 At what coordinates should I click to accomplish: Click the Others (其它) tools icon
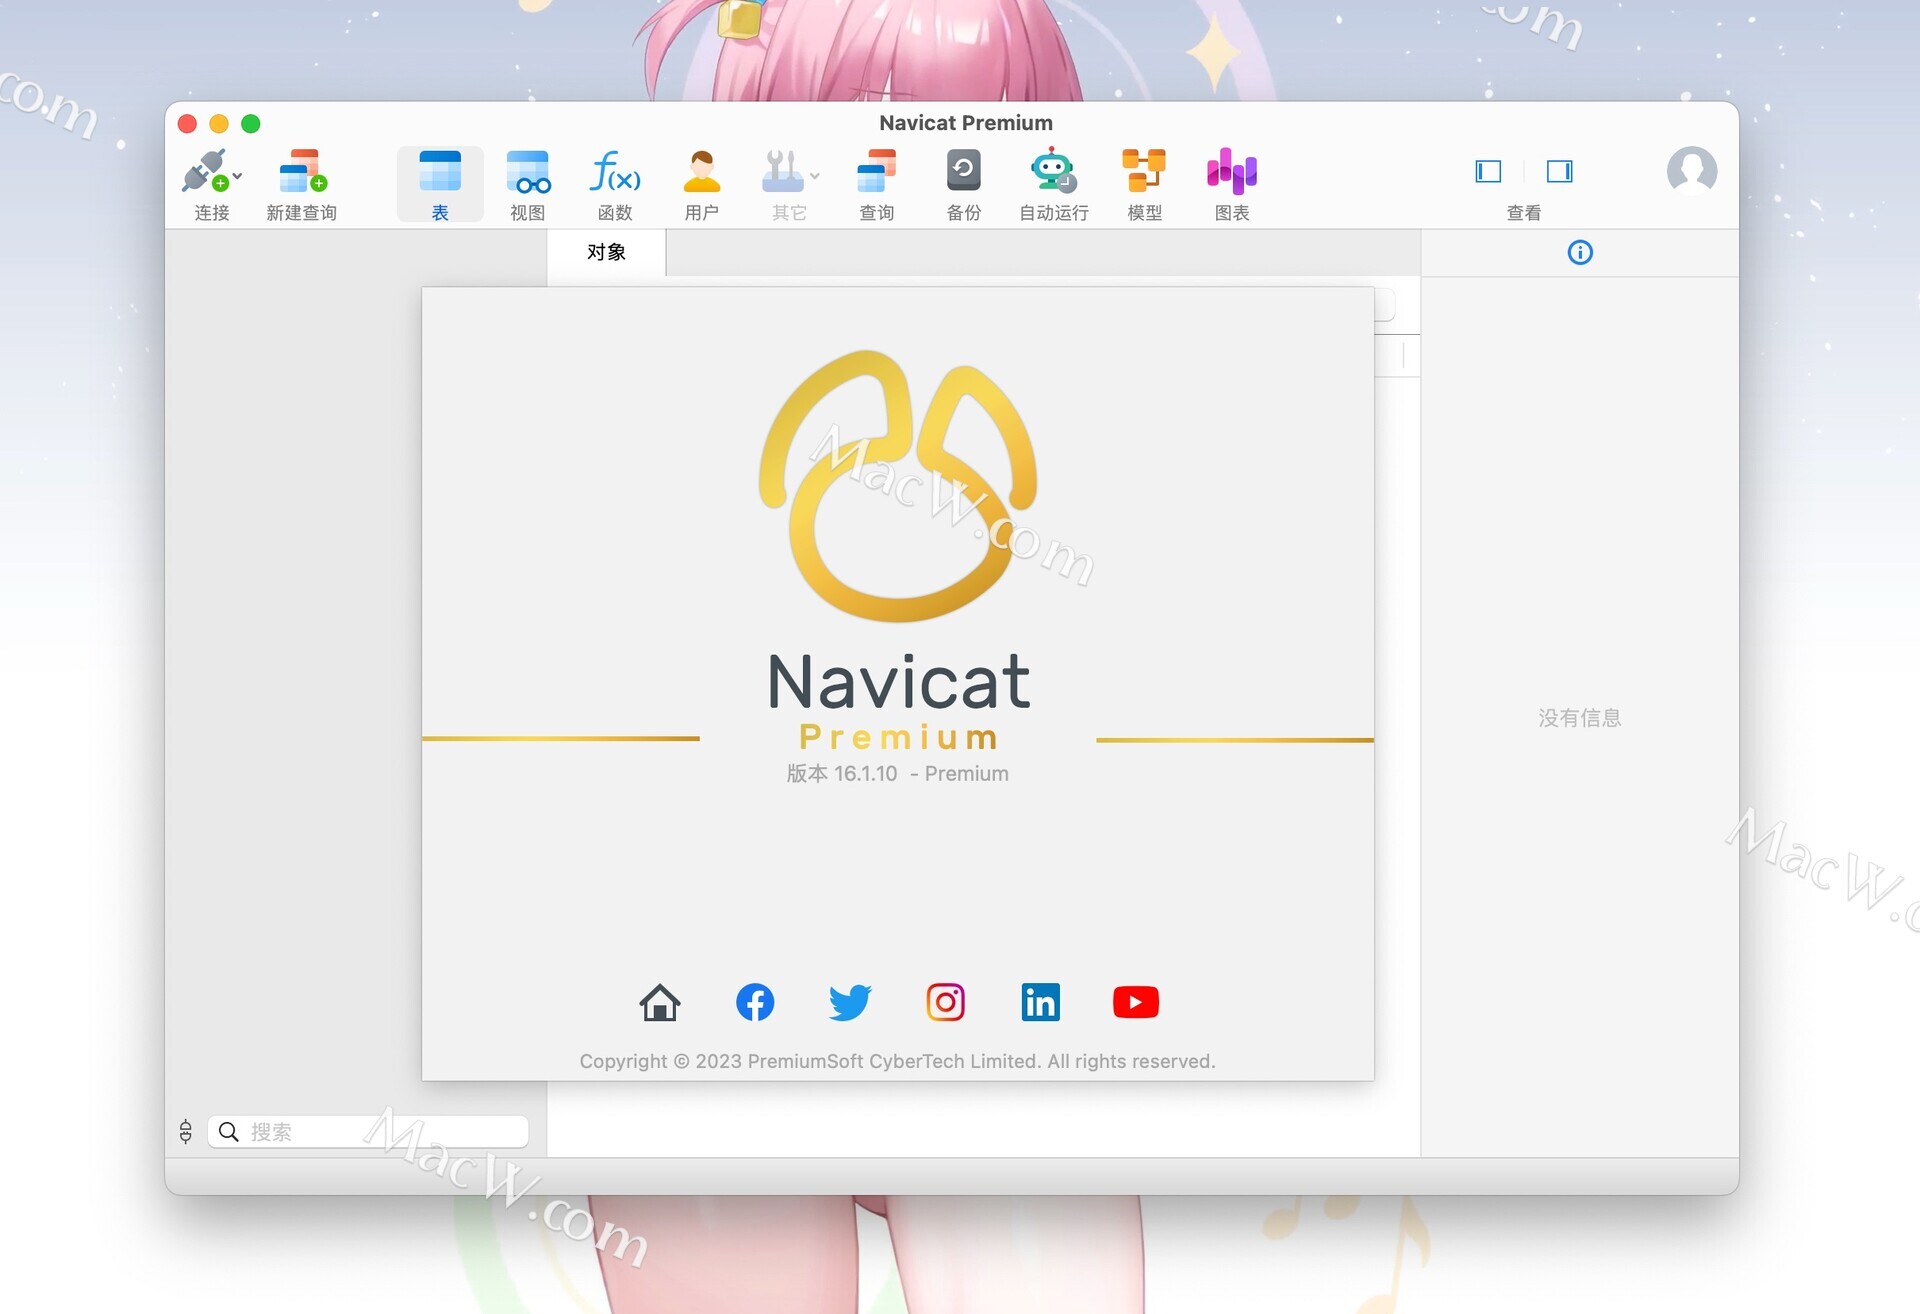pos(782,171)
